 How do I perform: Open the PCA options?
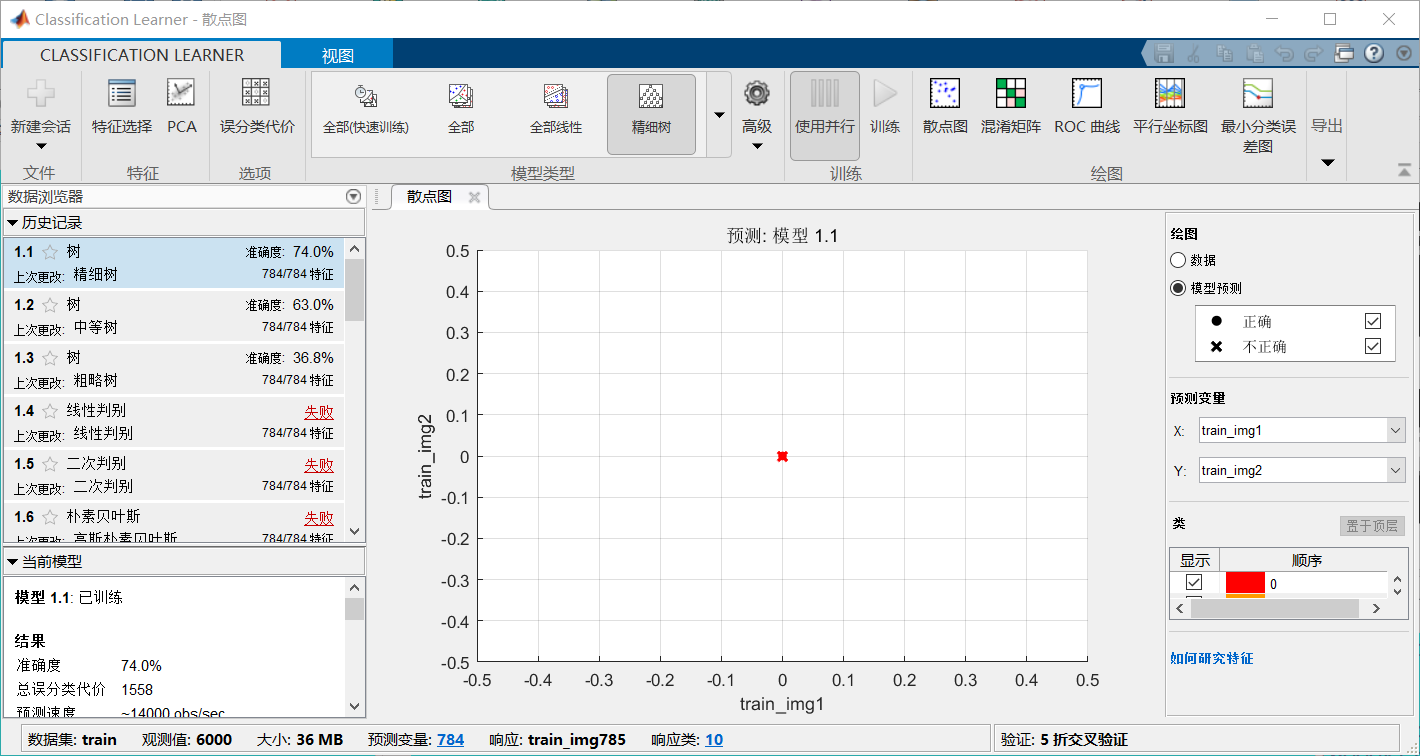coord(181,108)
